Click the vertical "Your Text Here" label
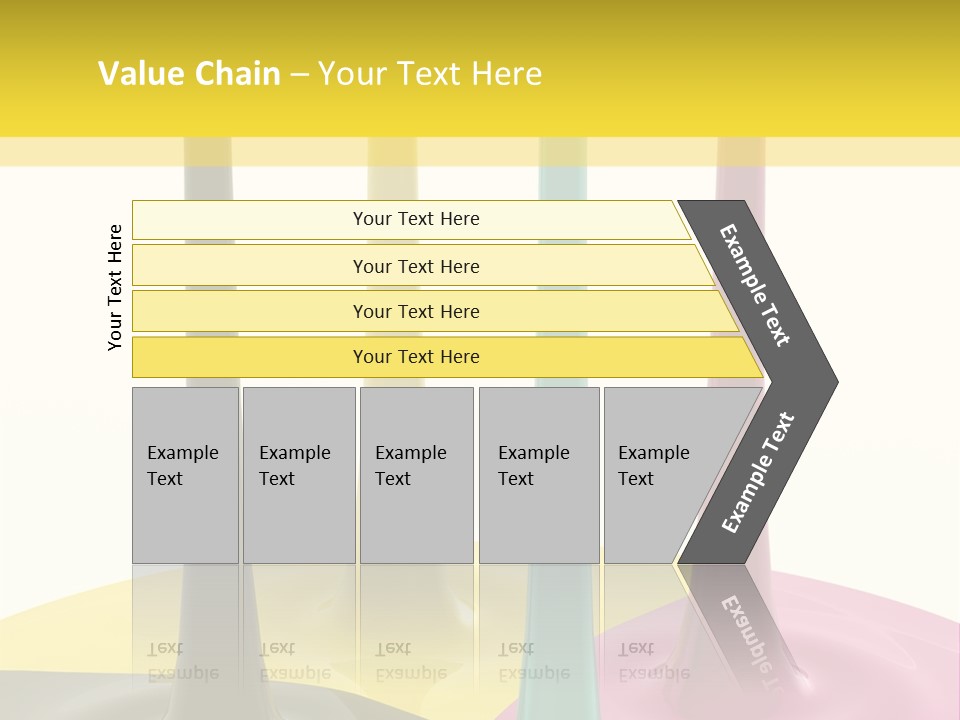 coord(115,287)
